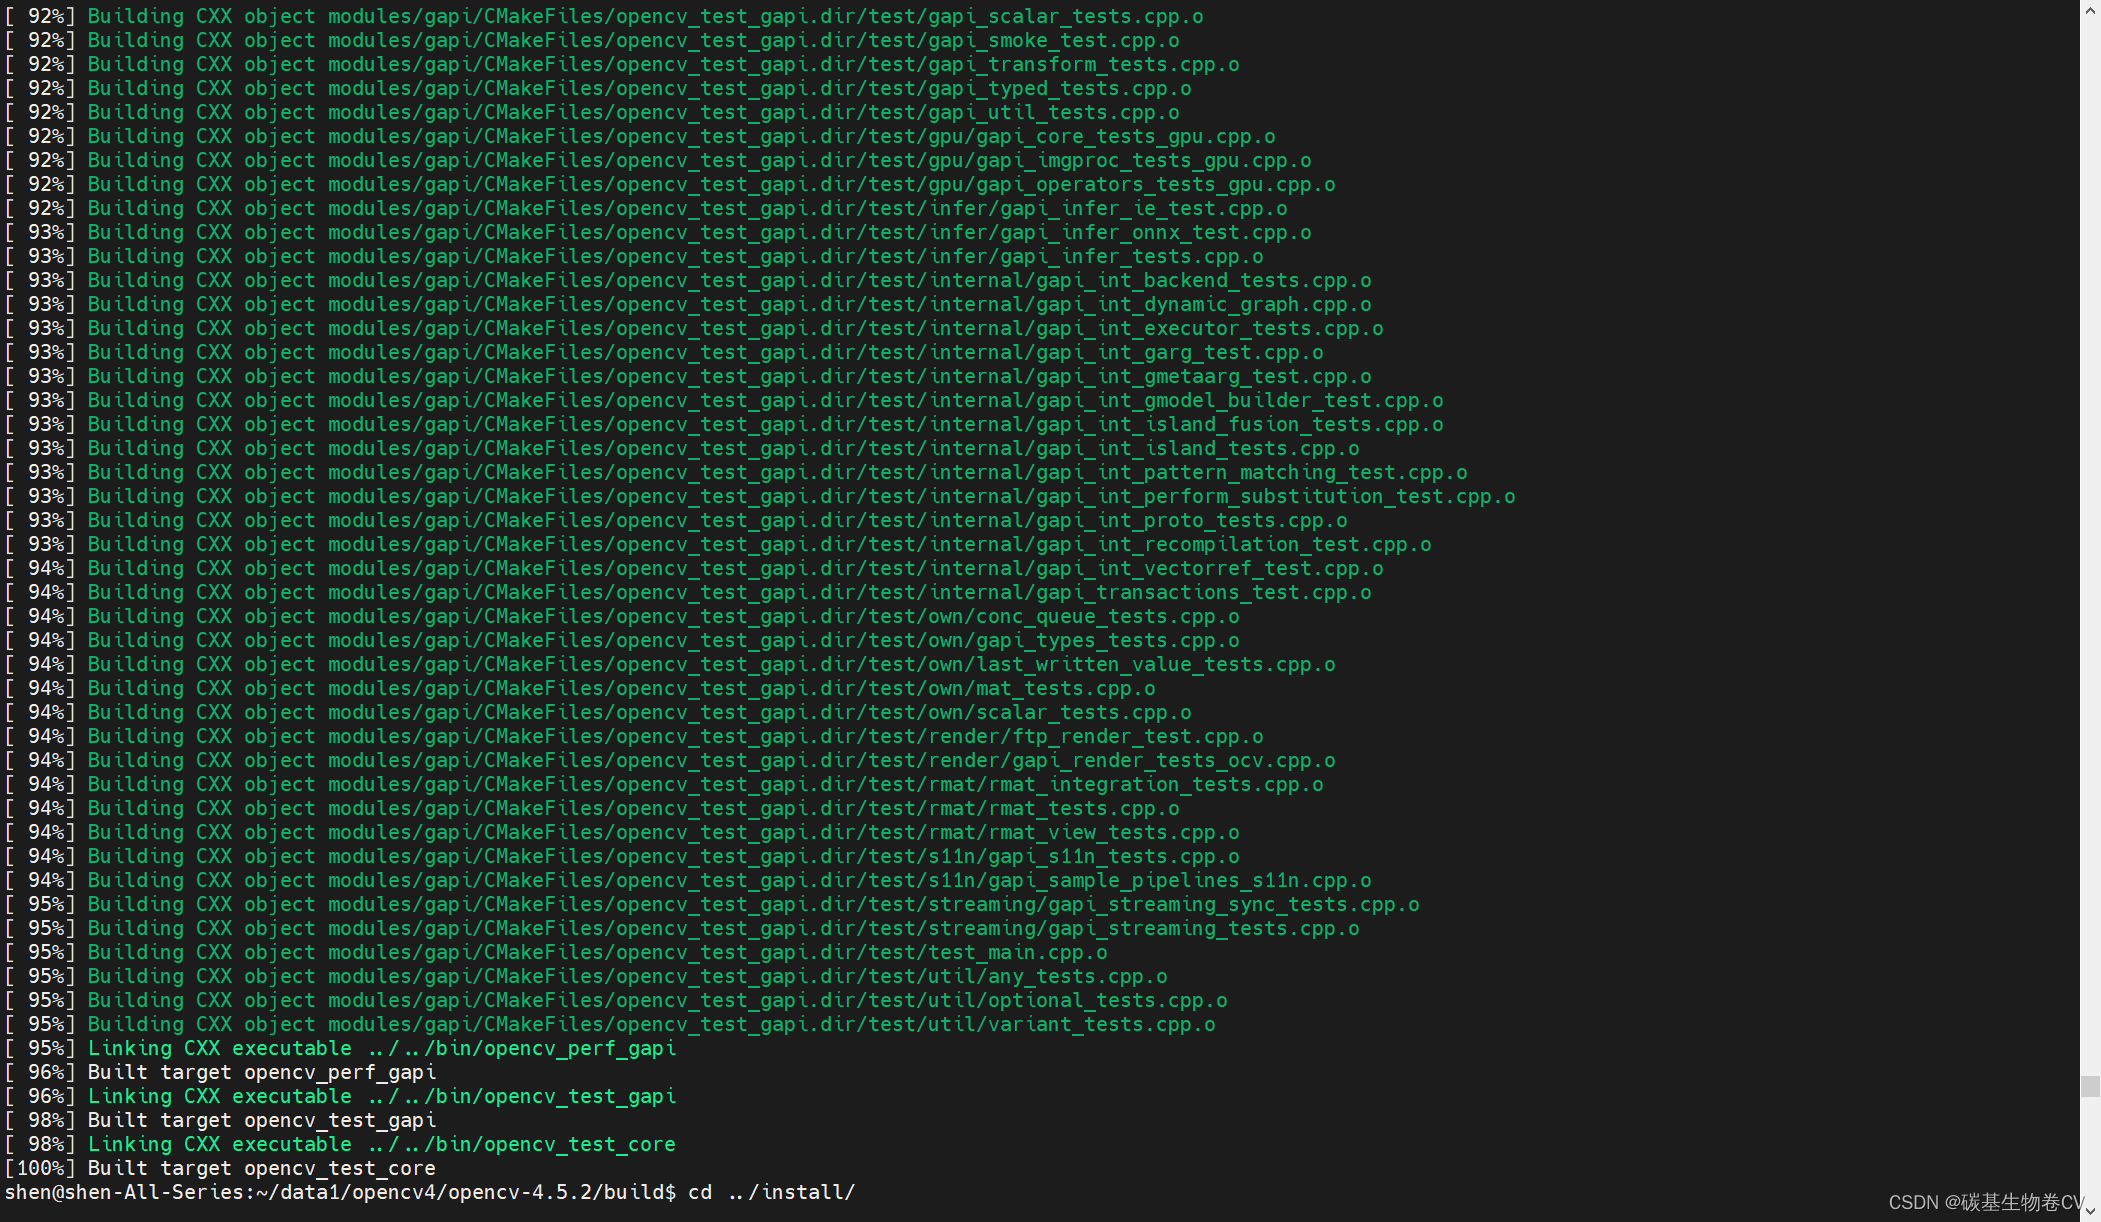Click the gapi_imgproc_tests_gpu.cpp.o line
The image size is (2101, 1222).
pos(658,161)
